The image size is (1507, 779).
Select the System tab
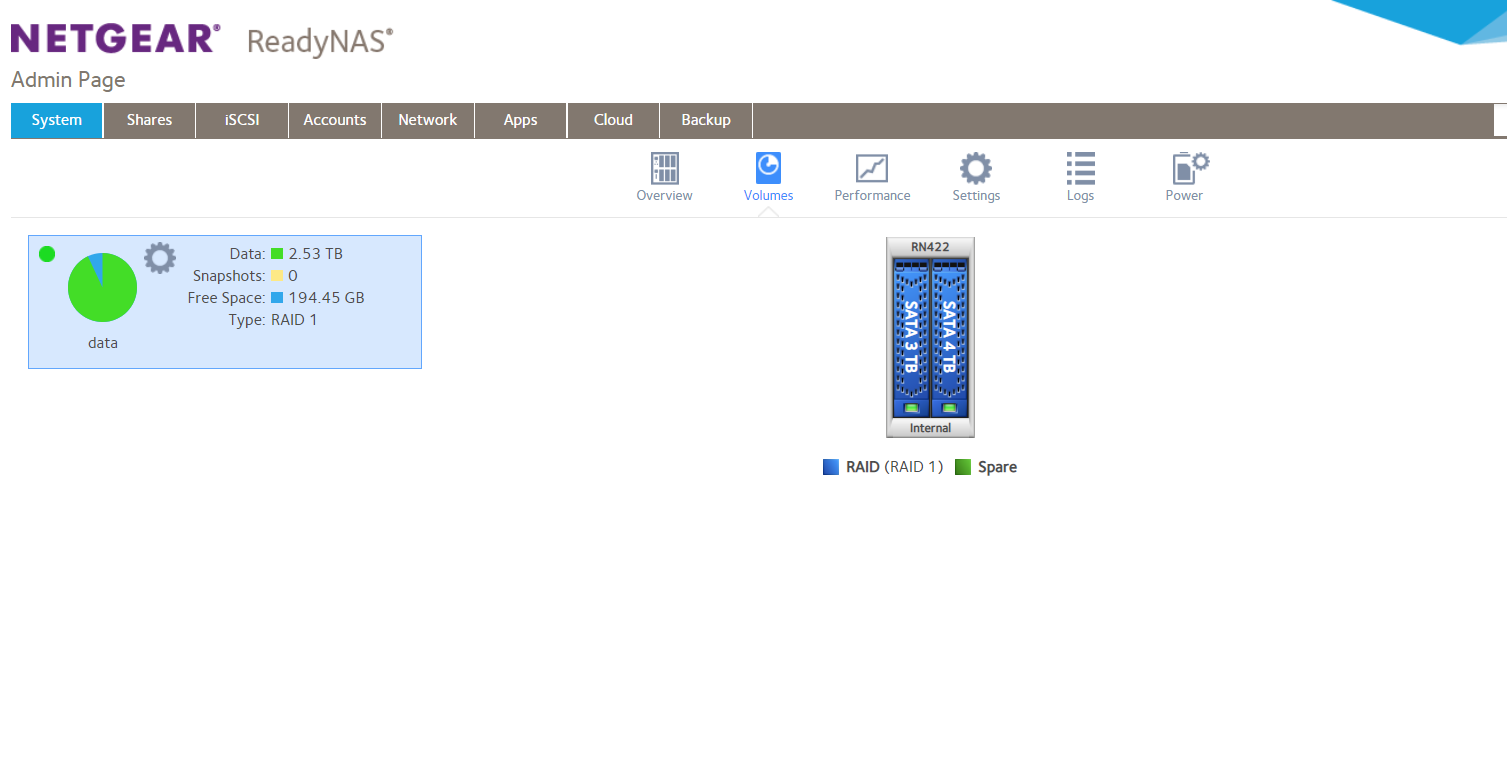(56, 120)
